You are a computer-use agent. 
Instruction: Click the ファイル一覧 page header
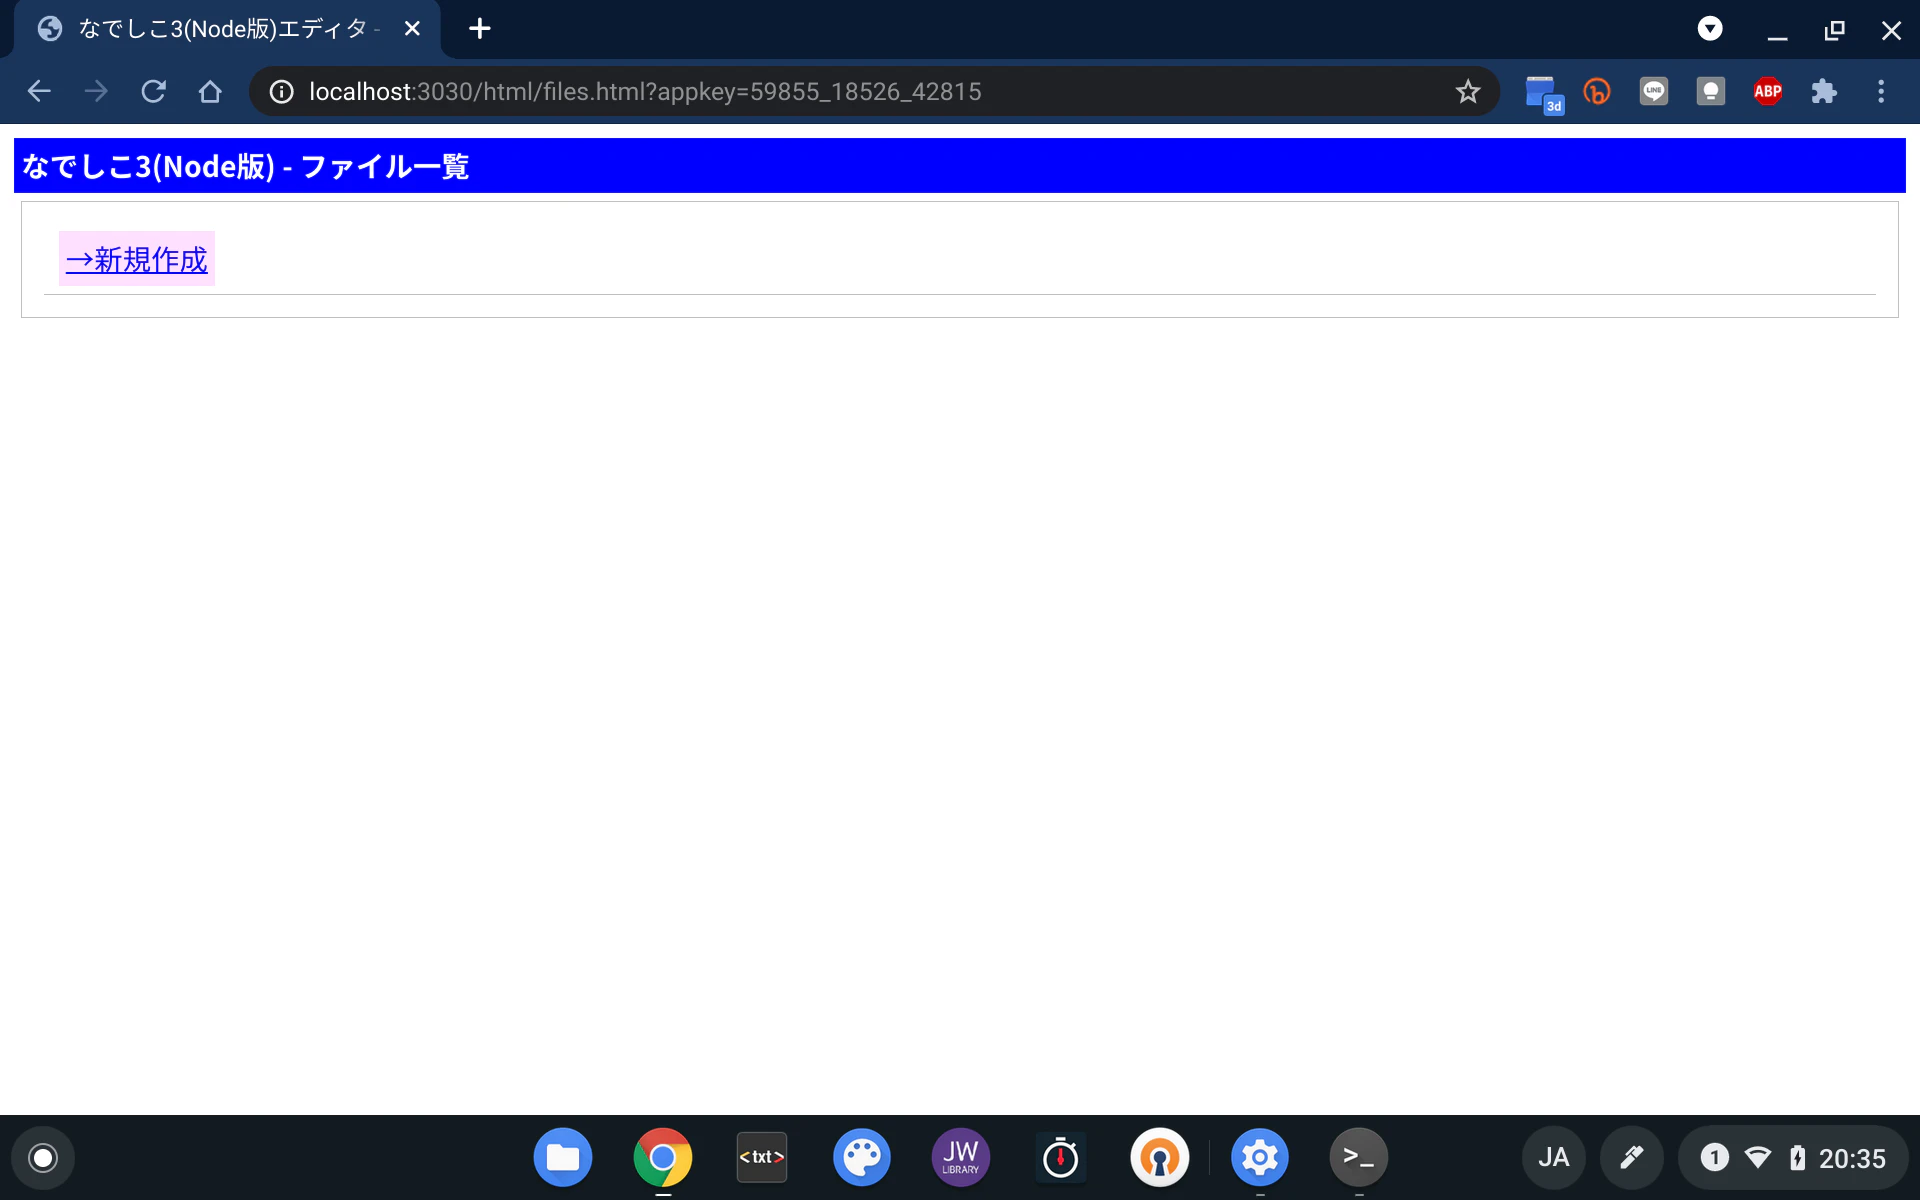960,166
